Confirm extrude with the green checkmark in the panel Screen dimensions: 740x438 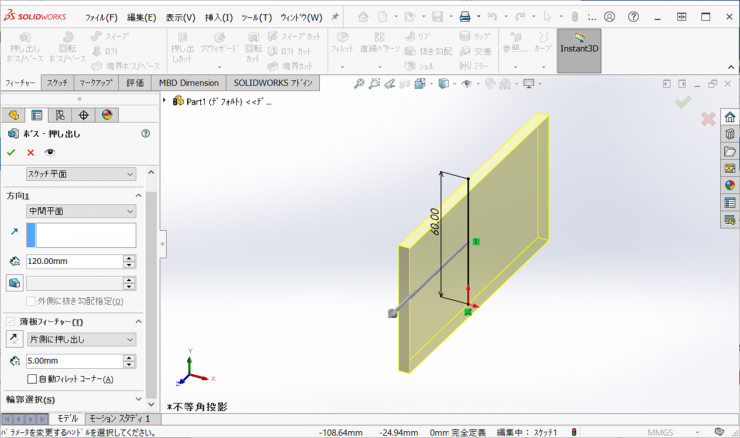[x=11, y=152]
